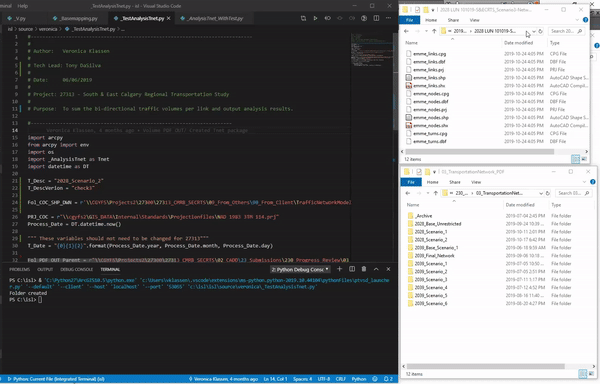This screenshot has height=384, width=600.
Task: Run the Python file with the play icon
Action: point(315,18)
